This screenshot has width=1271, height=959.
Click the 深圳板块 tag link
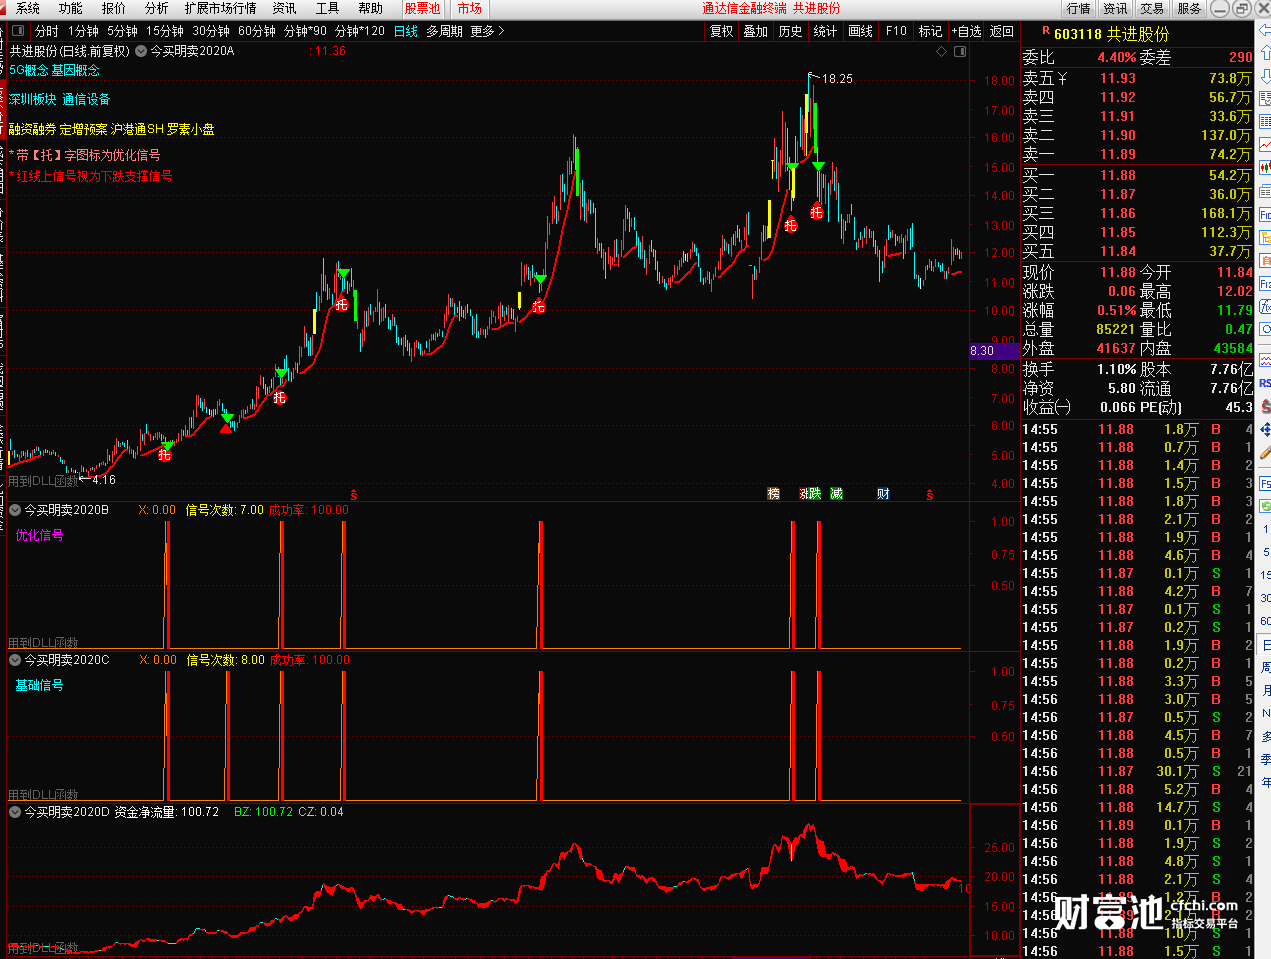click(x=33, y=99)
